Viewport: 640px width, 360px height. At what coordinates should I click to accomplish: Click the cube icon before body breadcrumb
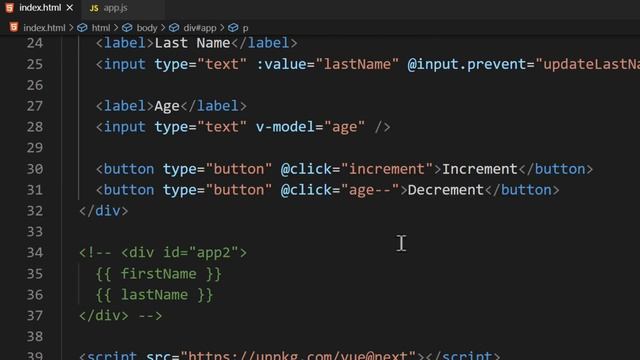[127, 28]
